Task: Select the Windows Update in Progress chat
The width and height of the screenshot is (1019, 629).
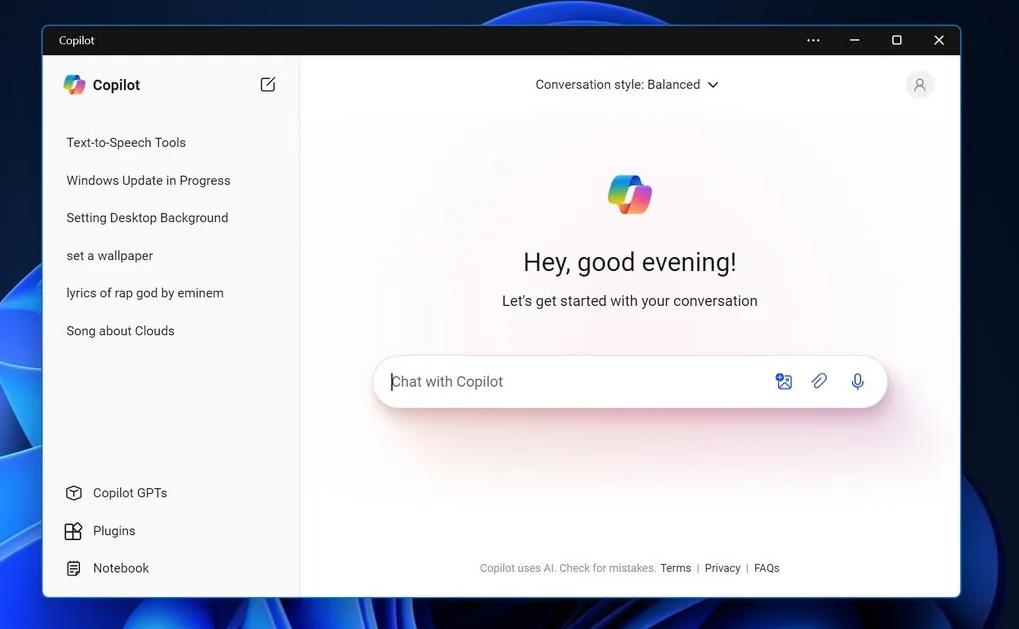Action: [148, 181]
